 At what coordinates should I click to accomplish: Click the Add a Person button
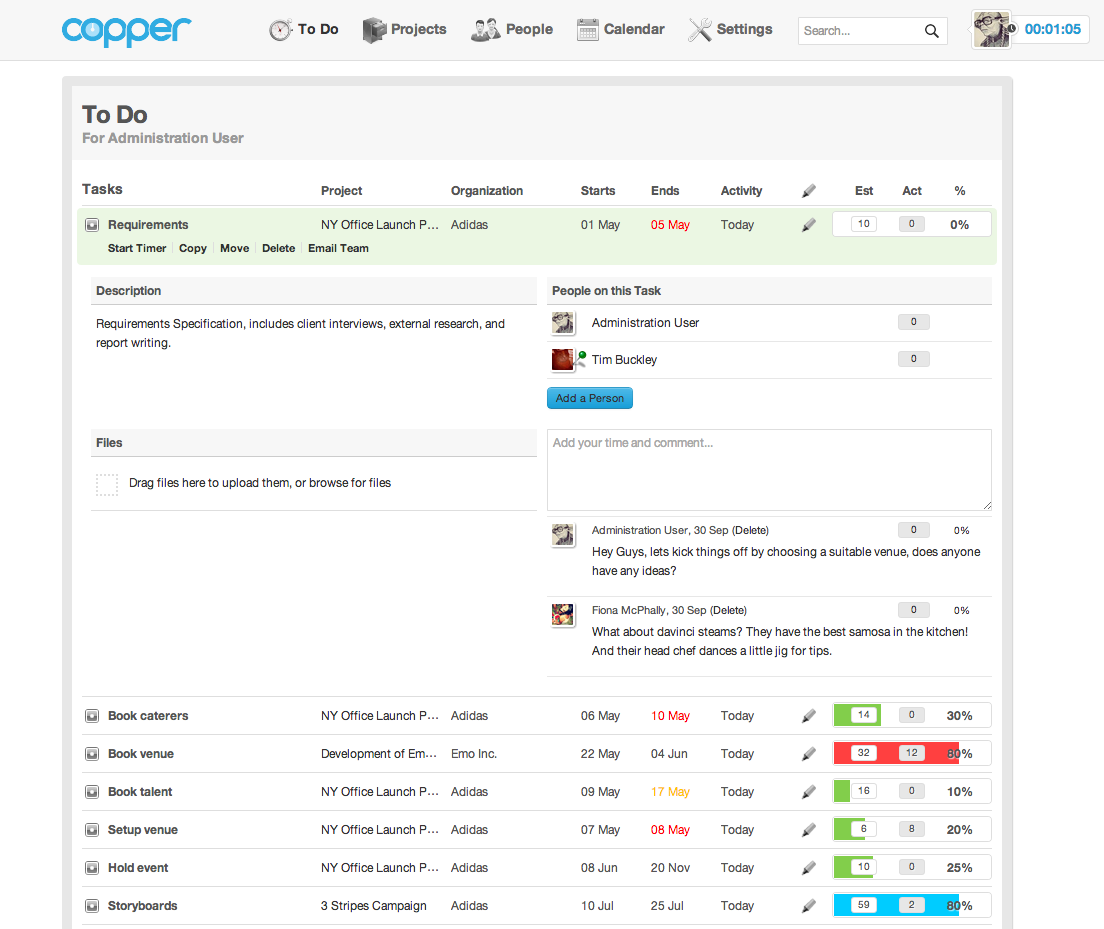pos(589,397)
